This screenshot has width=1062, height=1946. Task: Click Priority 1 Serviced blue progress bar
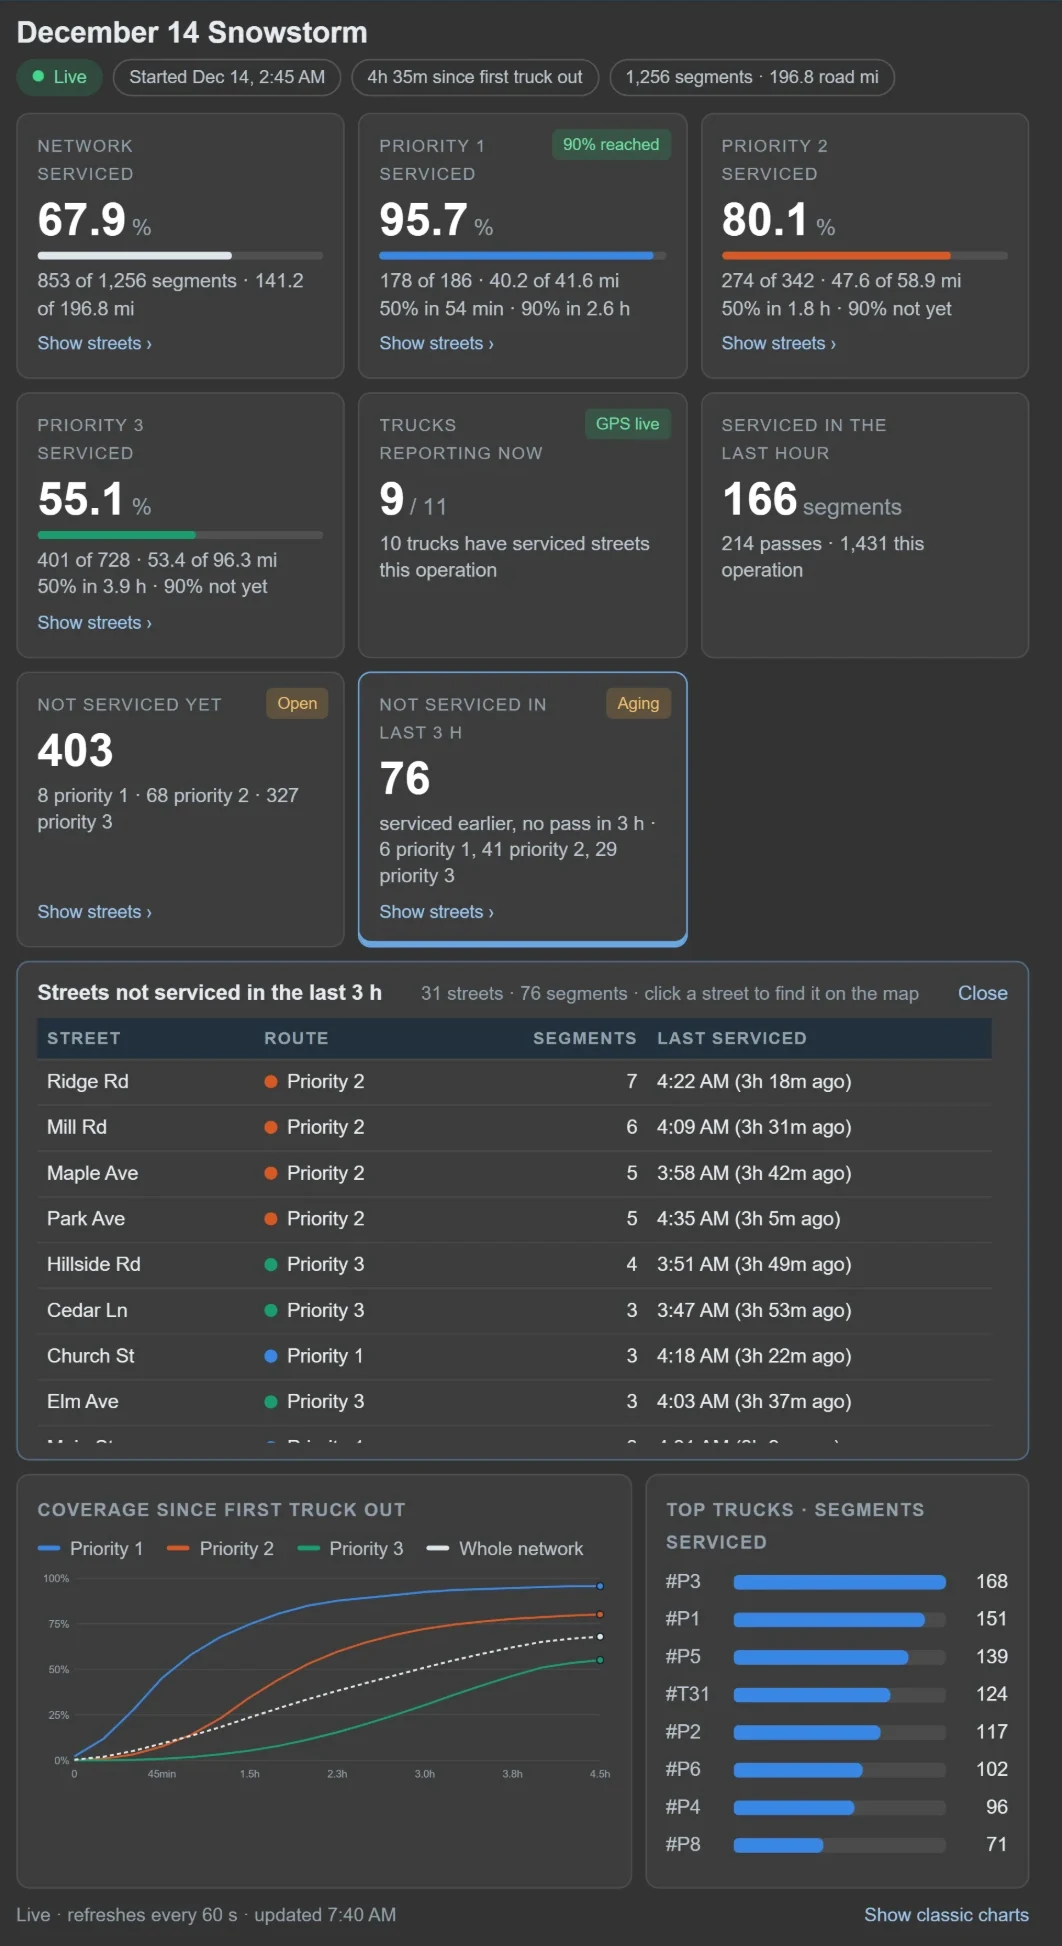522,256
